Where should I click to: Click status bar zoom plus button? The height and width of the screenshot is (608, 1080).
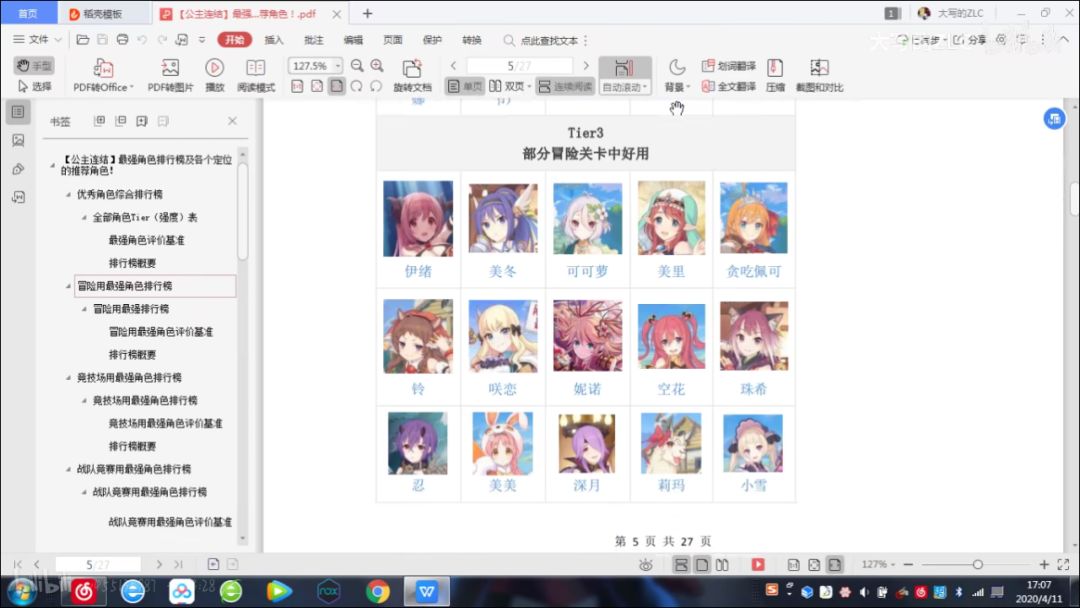click(x=1044, y=565)
